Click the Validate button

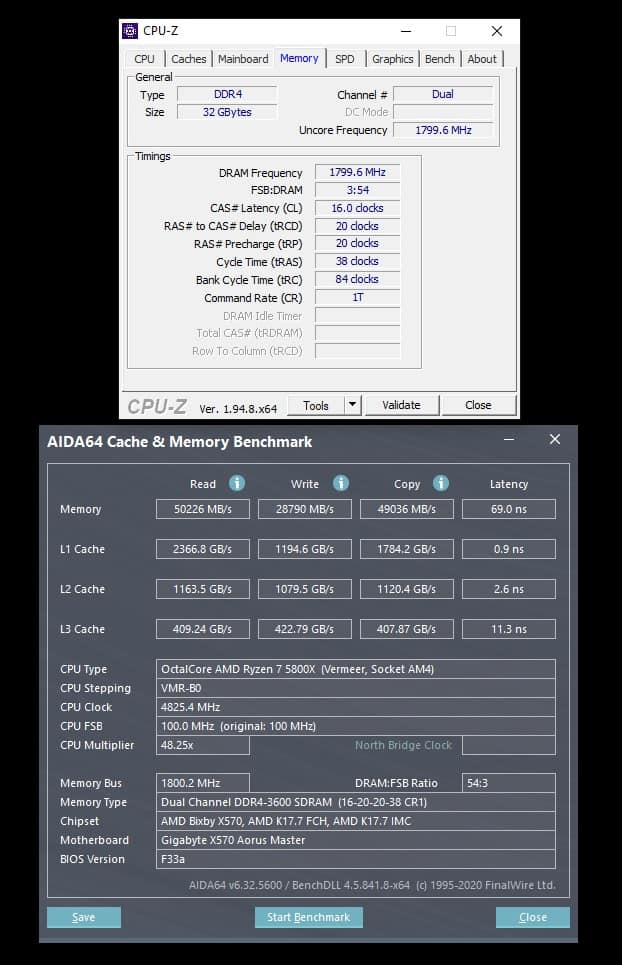(x=402, y=405)
